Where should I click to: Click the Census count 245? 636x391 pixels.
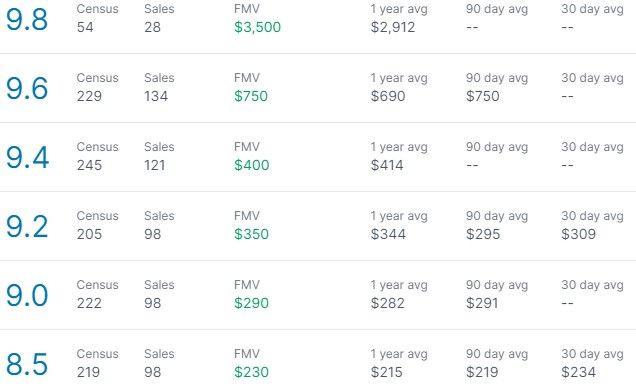[x=89, y=165]
